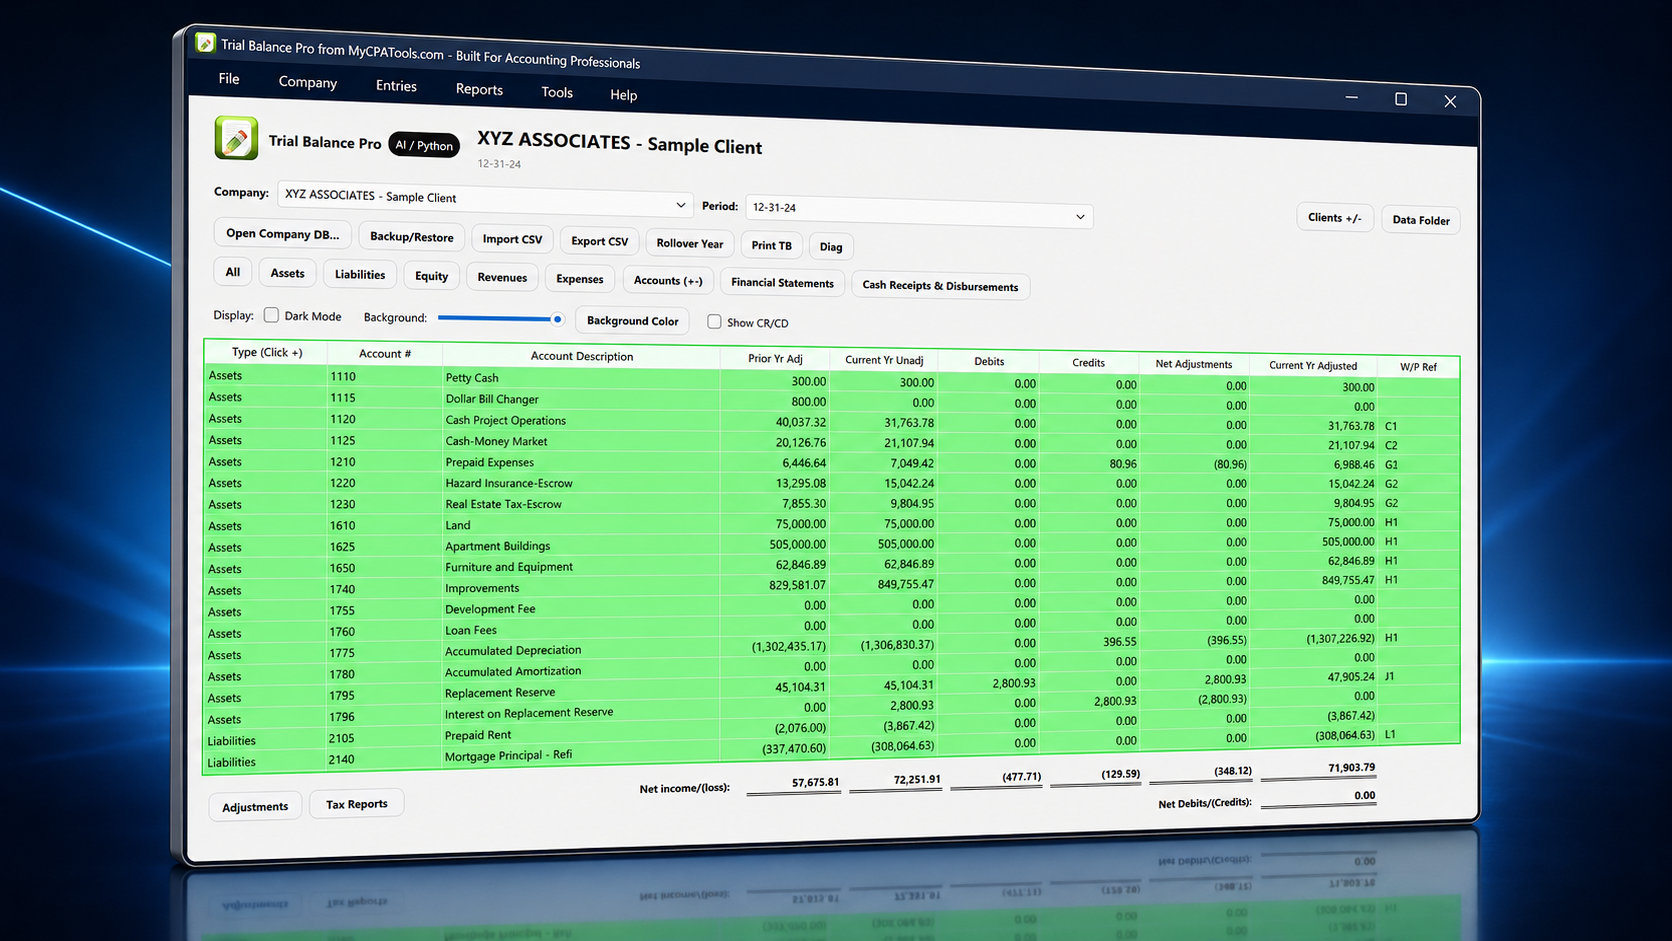This screenshot has height=941, width=1672.
Task: Select the Dollar Bill Changer description
Action: pyautogui.click(x=492, y=399)
